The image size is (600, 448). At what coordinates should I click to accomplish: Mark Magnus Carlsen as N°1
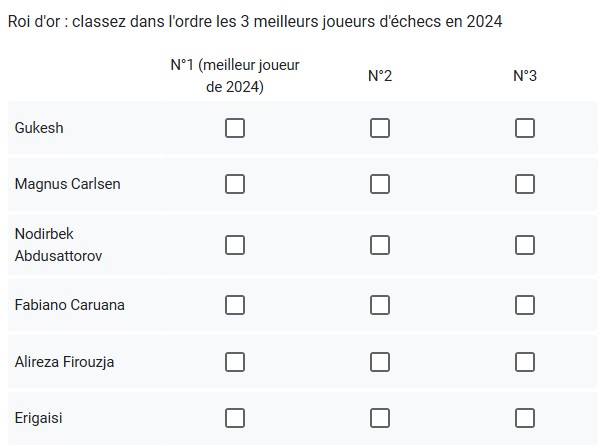235,184
